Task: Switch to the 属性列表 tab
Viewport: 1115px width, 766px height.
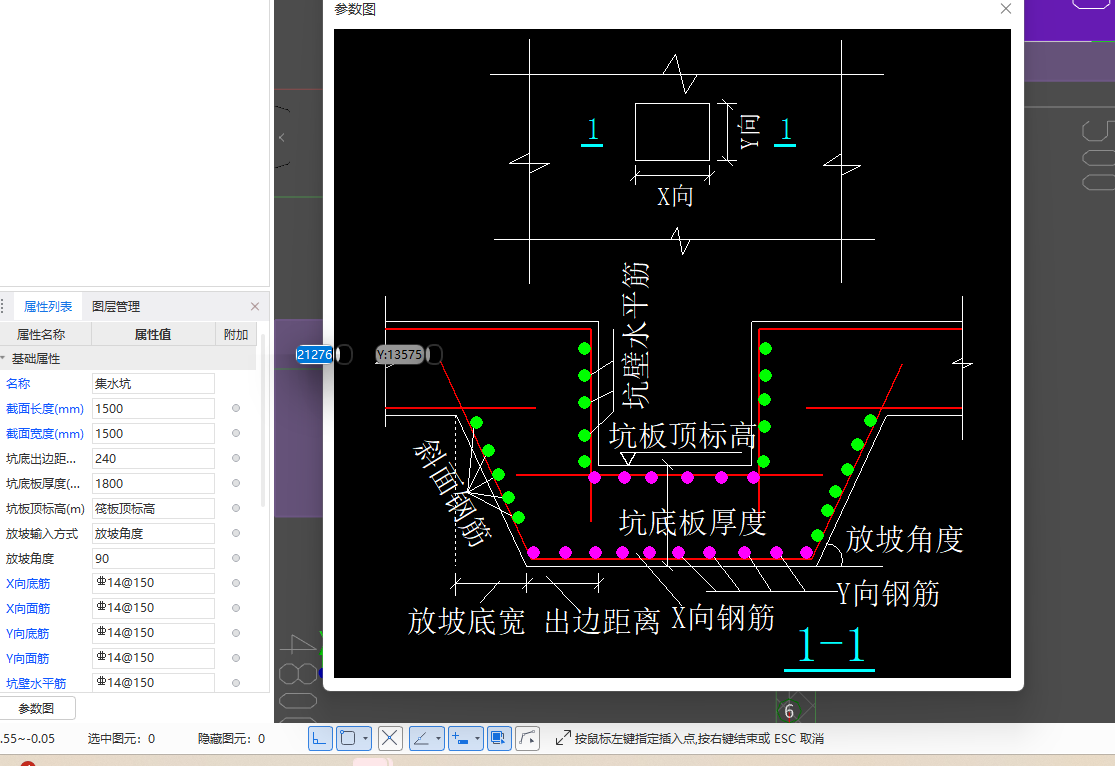Action: pyautogui.click(x=48, y=307)
